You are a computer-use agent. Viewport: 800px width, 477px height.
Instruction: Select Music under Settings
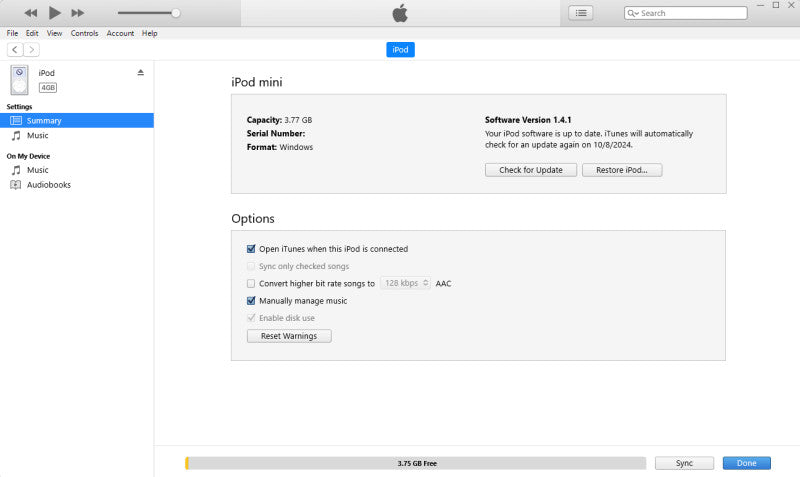pyautogui.click(x=77, y=135)
